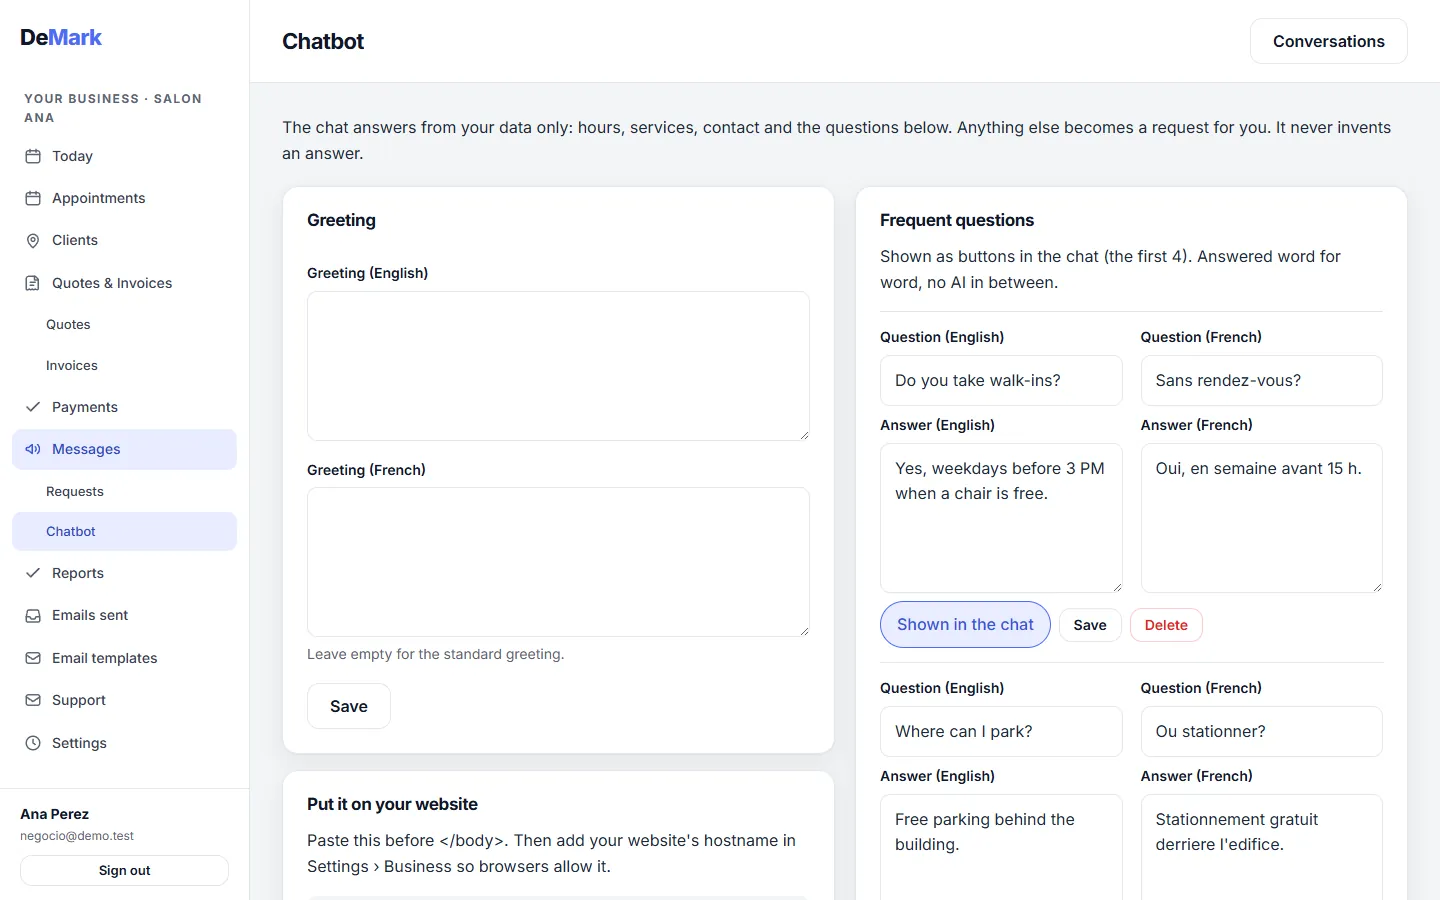Screen dimensions: 1440x900
Task: Open the Quotes sub-item
Action: 124,324
